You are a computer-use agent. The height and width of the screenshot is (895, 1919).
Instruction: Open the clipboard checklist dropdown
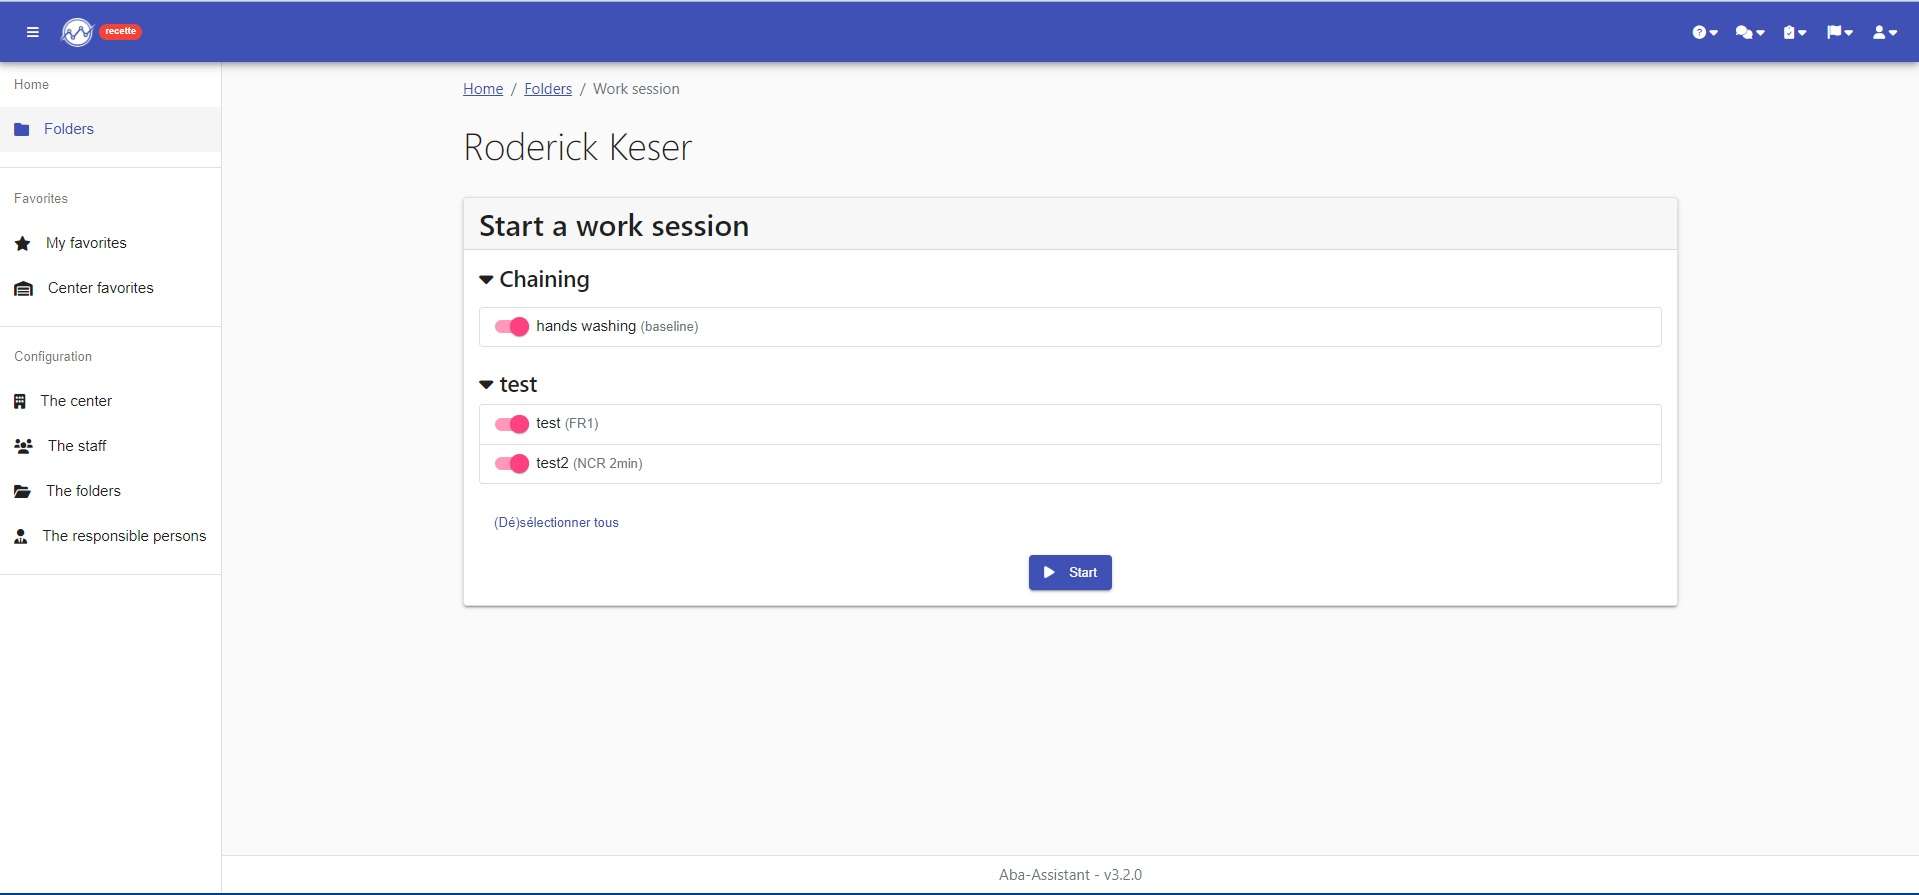[1795, 32]
